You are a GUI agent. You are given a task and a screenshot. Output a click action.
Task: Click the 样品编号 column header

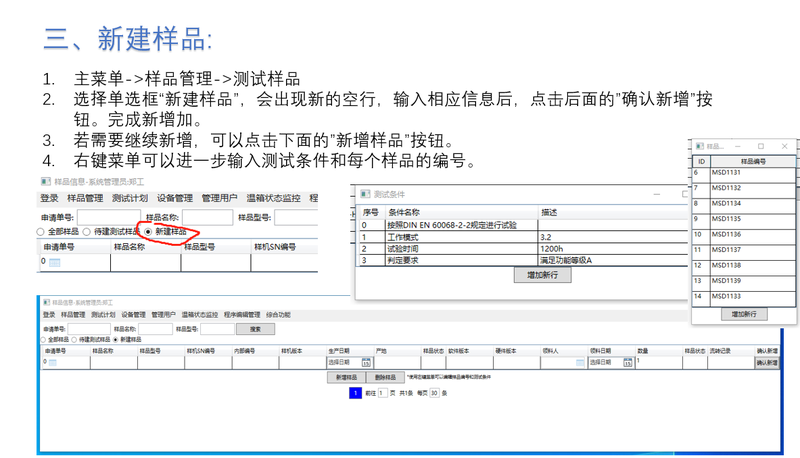point(753,161)
